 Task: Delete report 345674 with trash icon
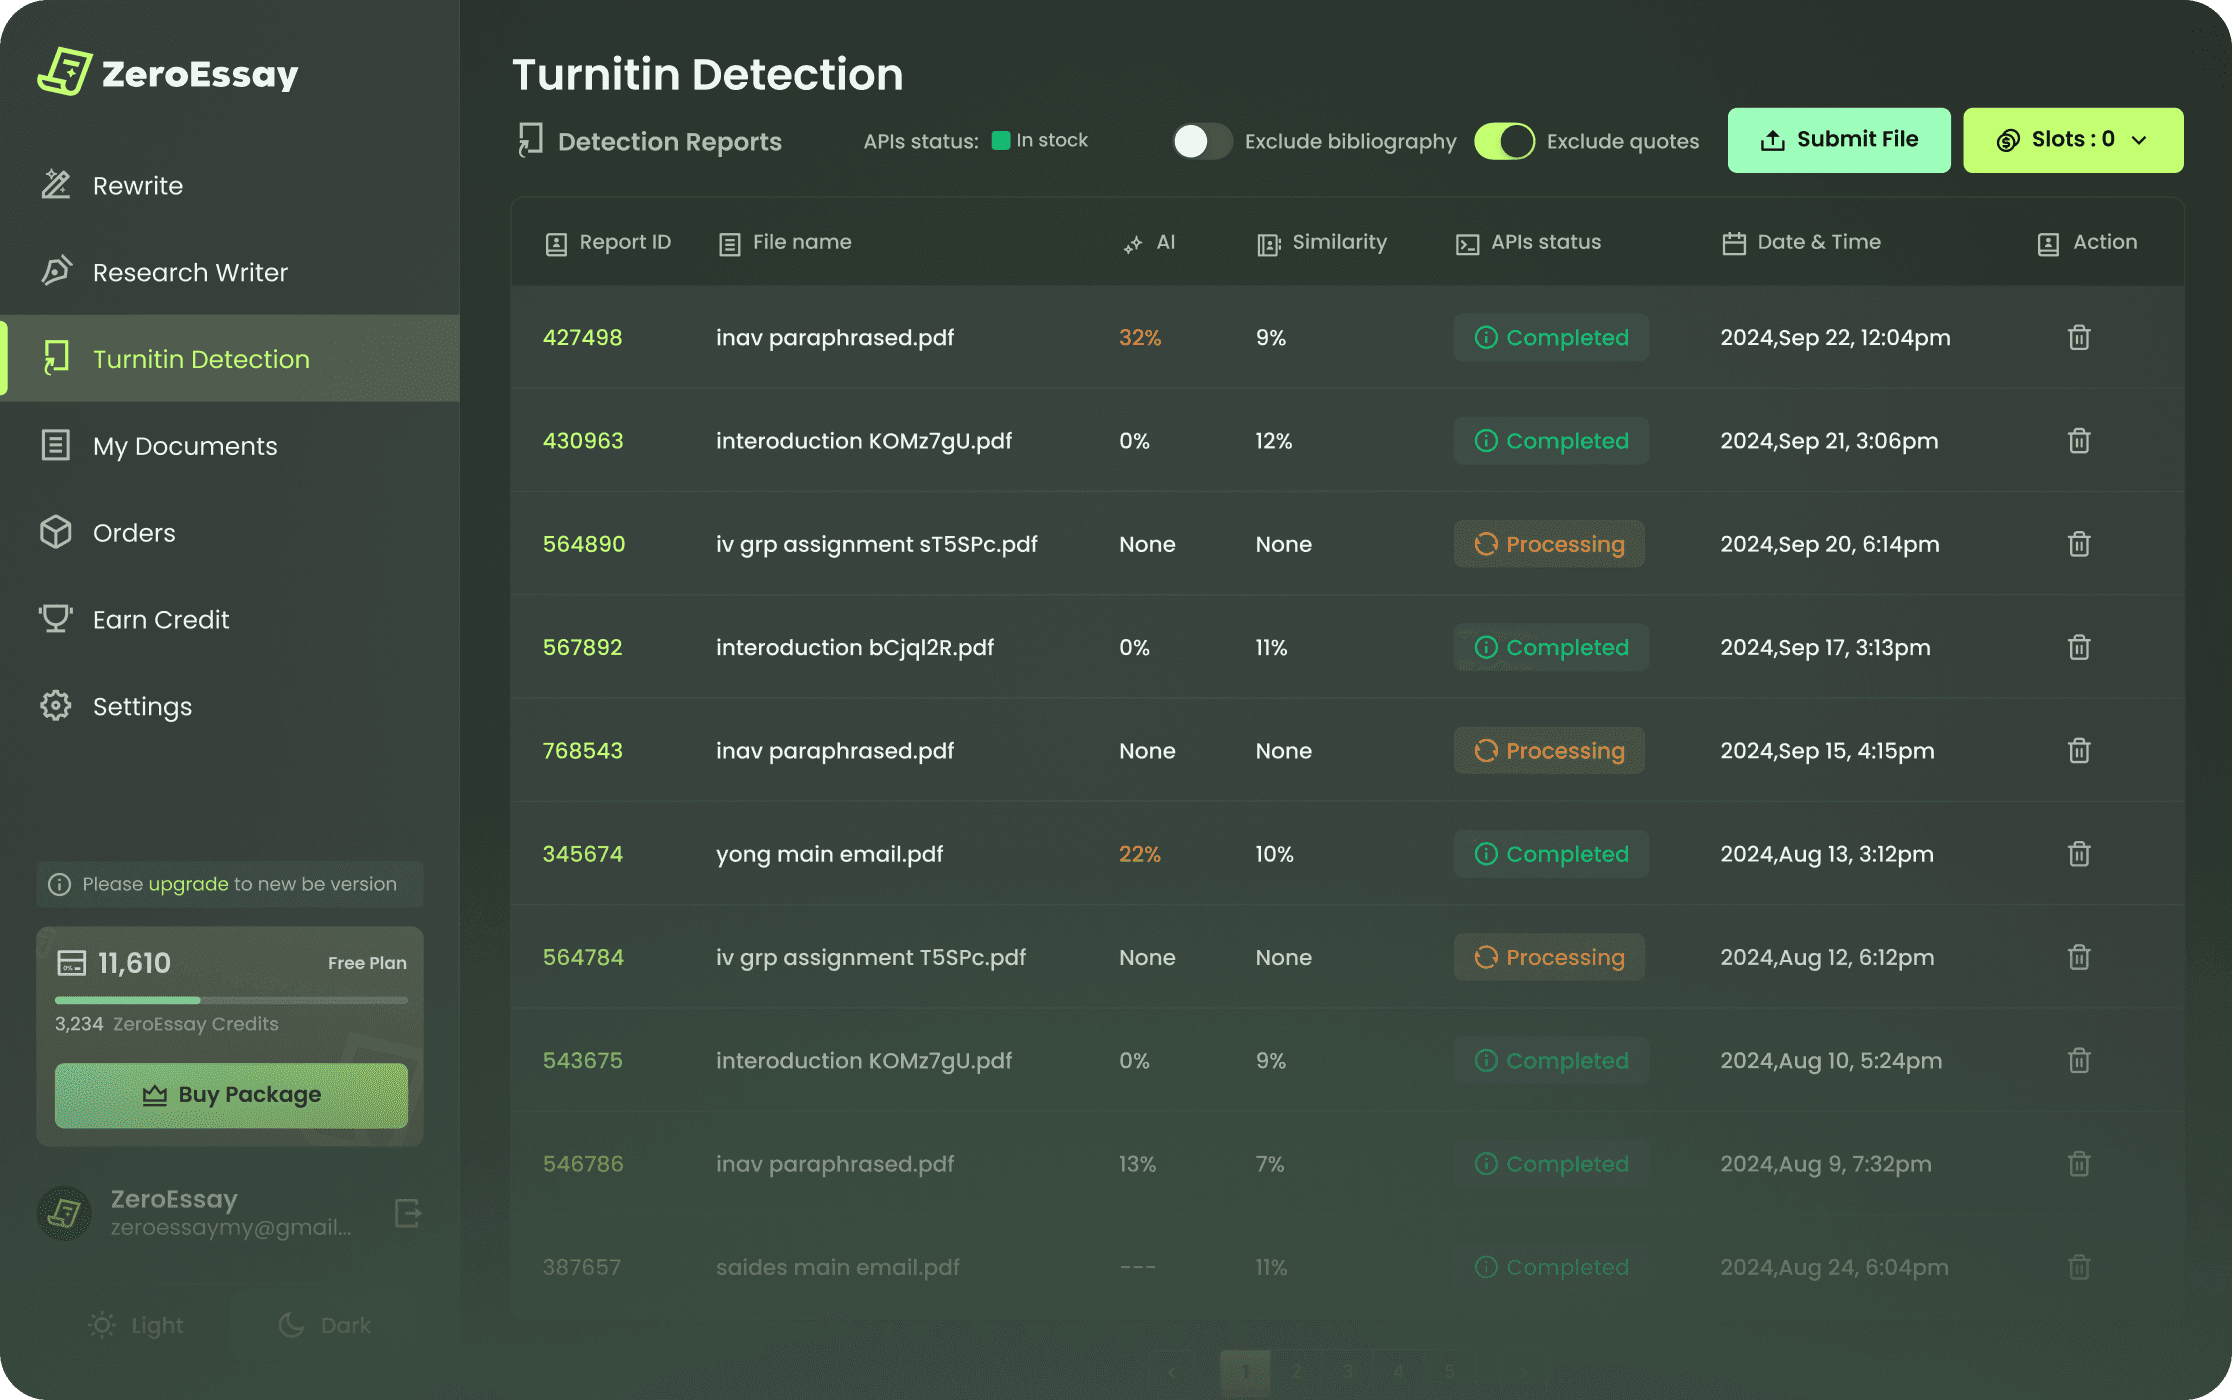click(2079, 854)
